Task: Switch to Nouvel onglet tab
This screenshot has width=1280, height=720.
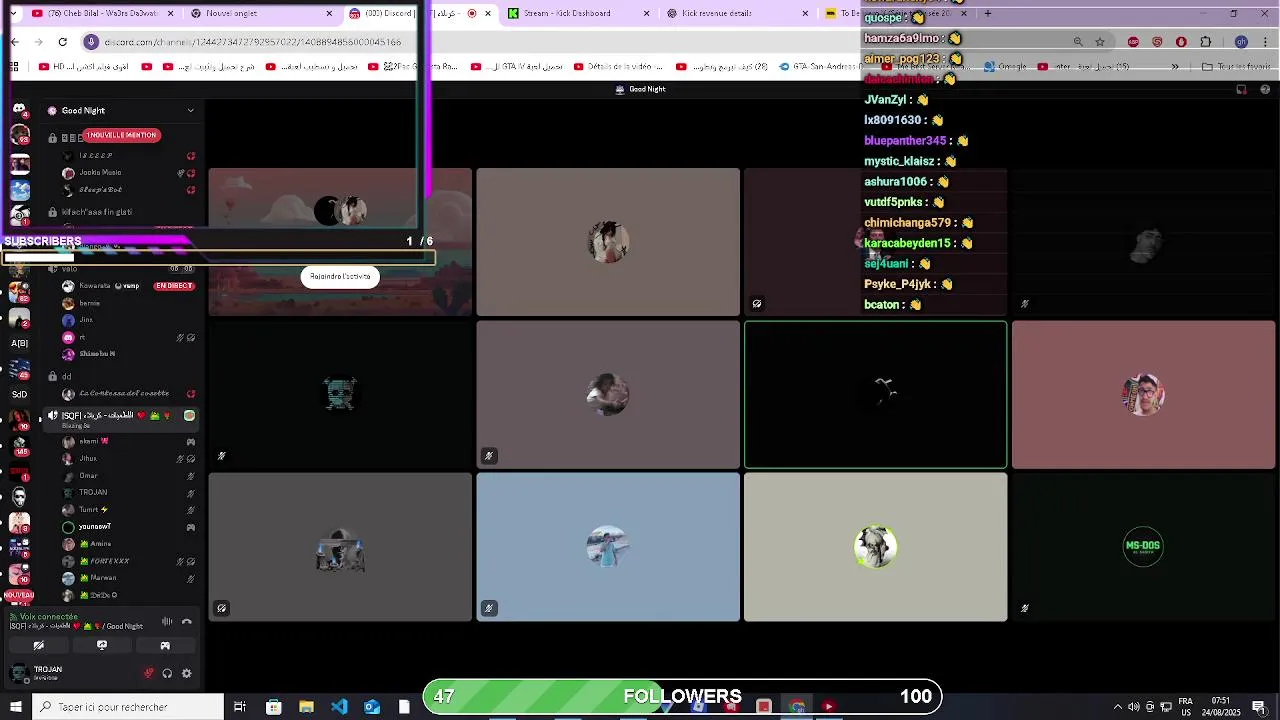Action: point(260,13)
